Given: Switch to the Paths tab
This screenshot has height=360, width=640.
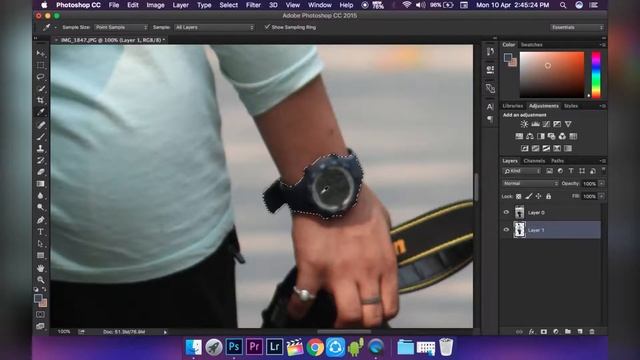Looking at the screenshot, I should click(557, 161).
